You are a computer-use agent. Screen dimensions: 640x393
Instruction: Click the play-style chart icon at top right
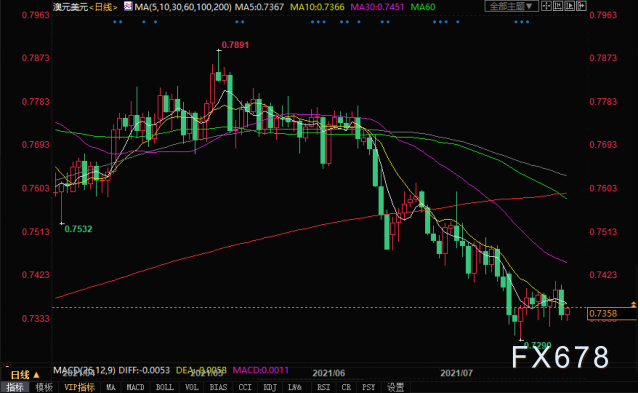569,6
